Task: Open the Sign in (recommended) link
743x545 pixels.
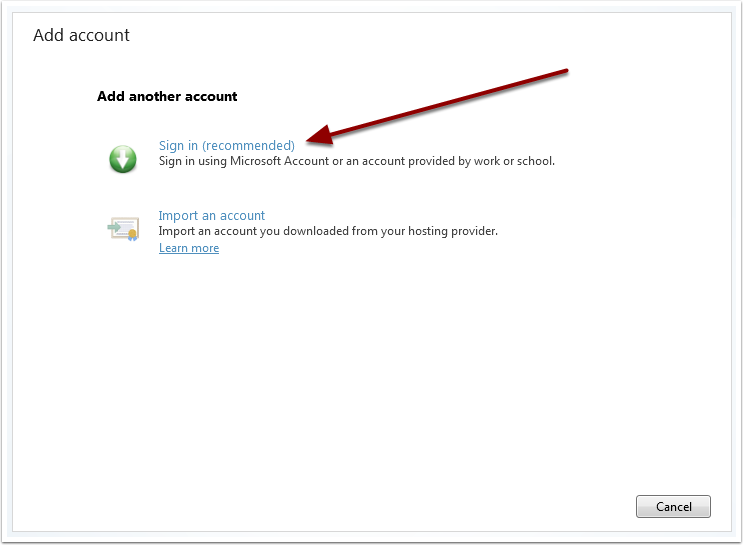Action: [x=227, y=145]
